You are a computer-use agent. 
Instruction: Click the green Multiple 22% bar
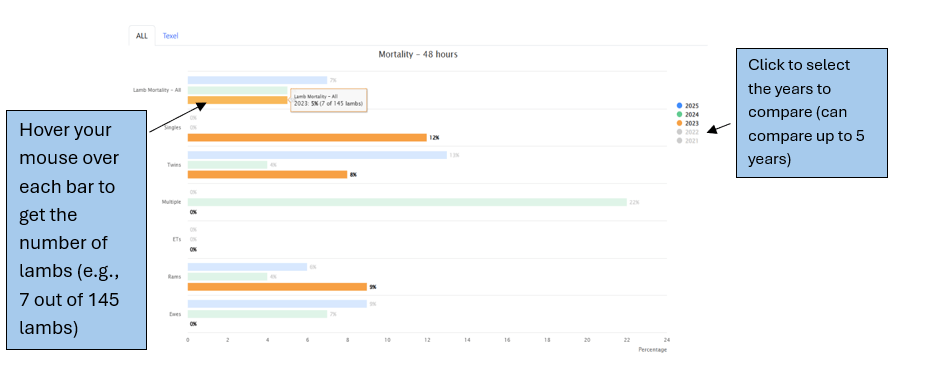[x=407, y=202]
